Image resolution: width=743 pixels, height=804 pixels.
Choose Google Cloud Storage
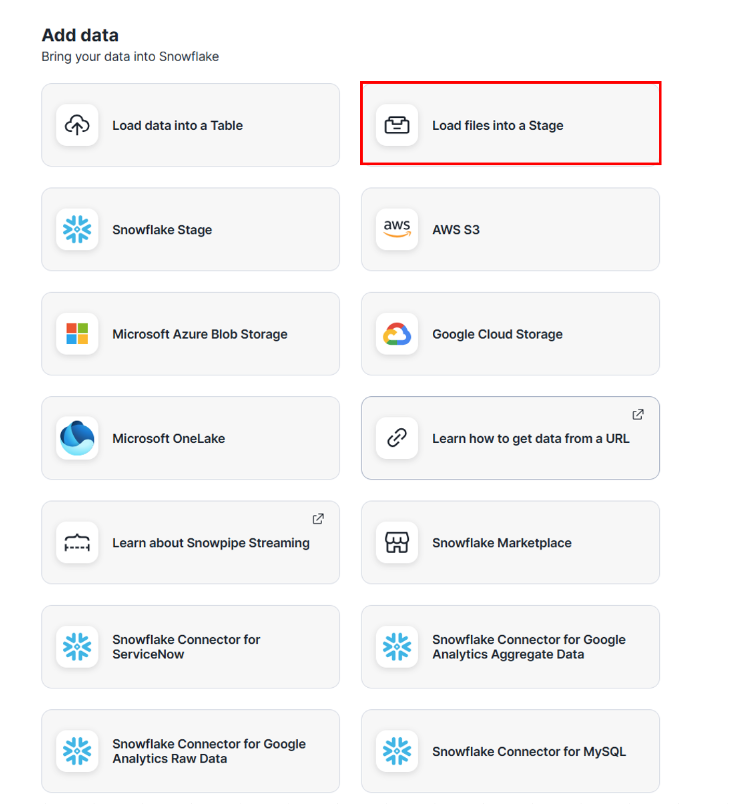[510, 334]
